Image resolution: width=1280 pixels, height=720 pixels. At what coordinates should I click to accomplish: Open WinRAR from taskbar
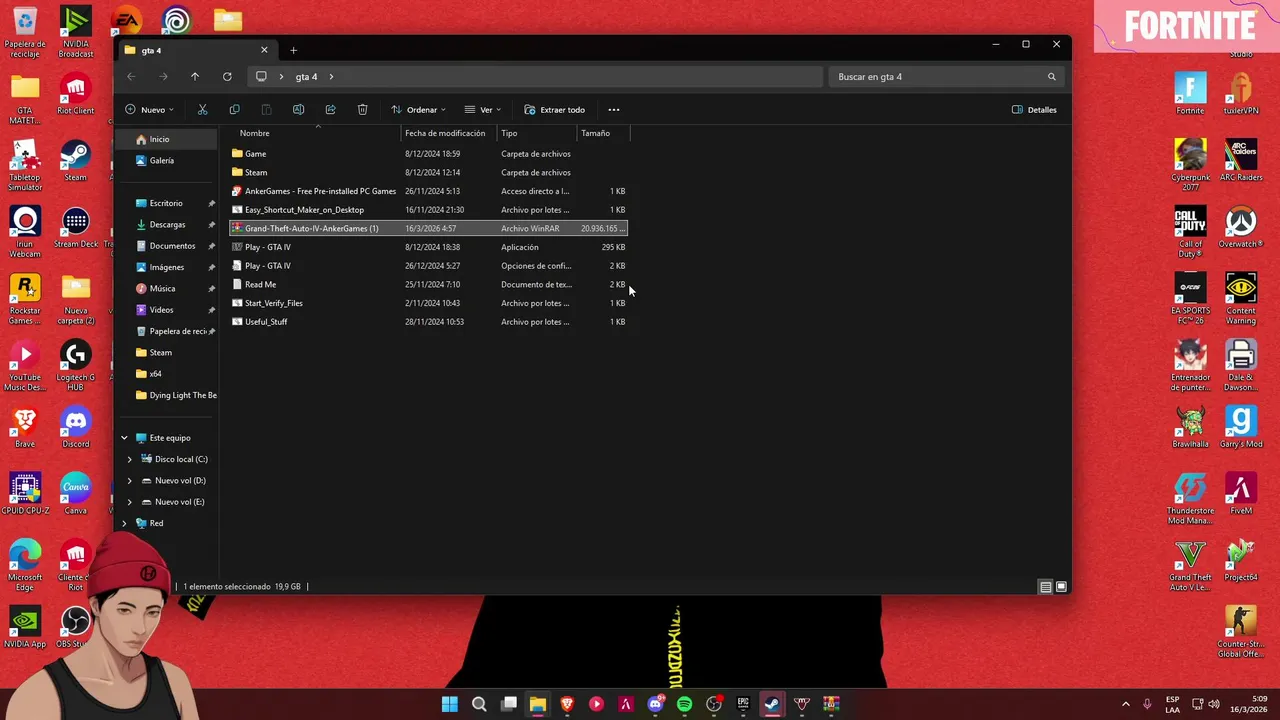831,704
